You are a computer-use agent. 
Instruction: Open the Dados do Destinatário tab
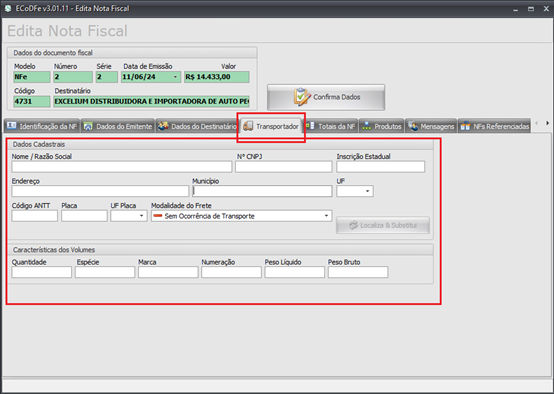tap(197, 126)
